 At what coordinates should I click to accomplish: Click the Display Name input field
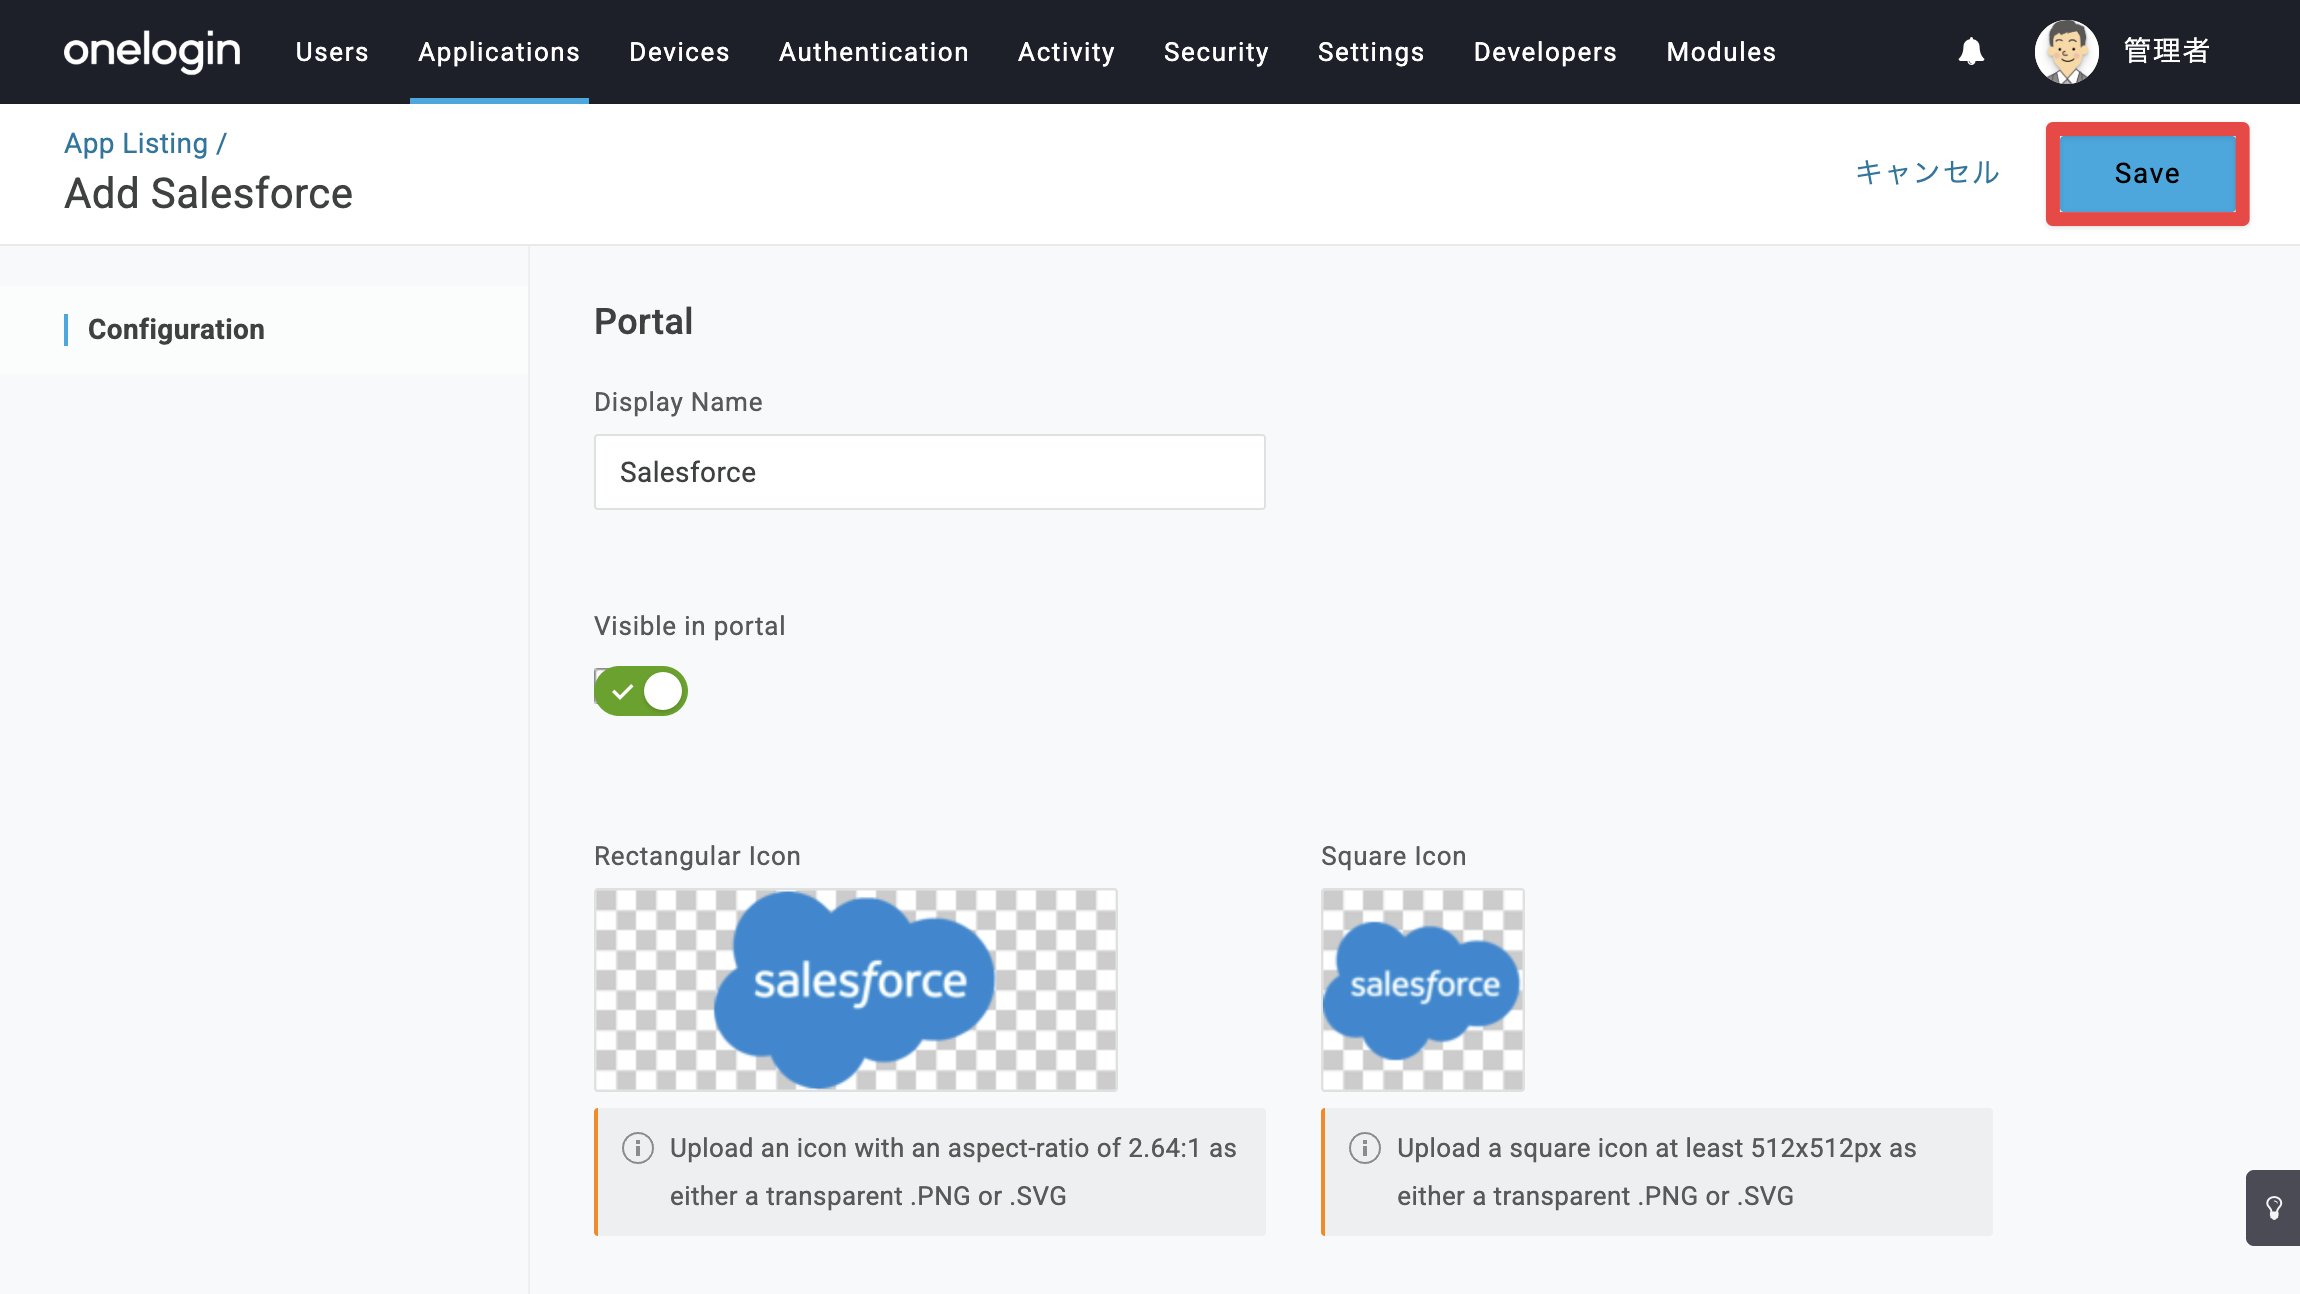pos(930,472)
